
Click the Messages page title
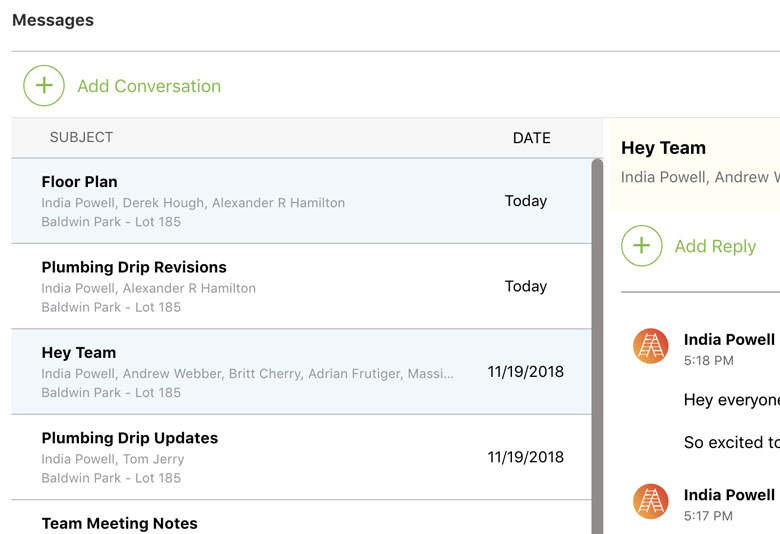pos(53,20)
